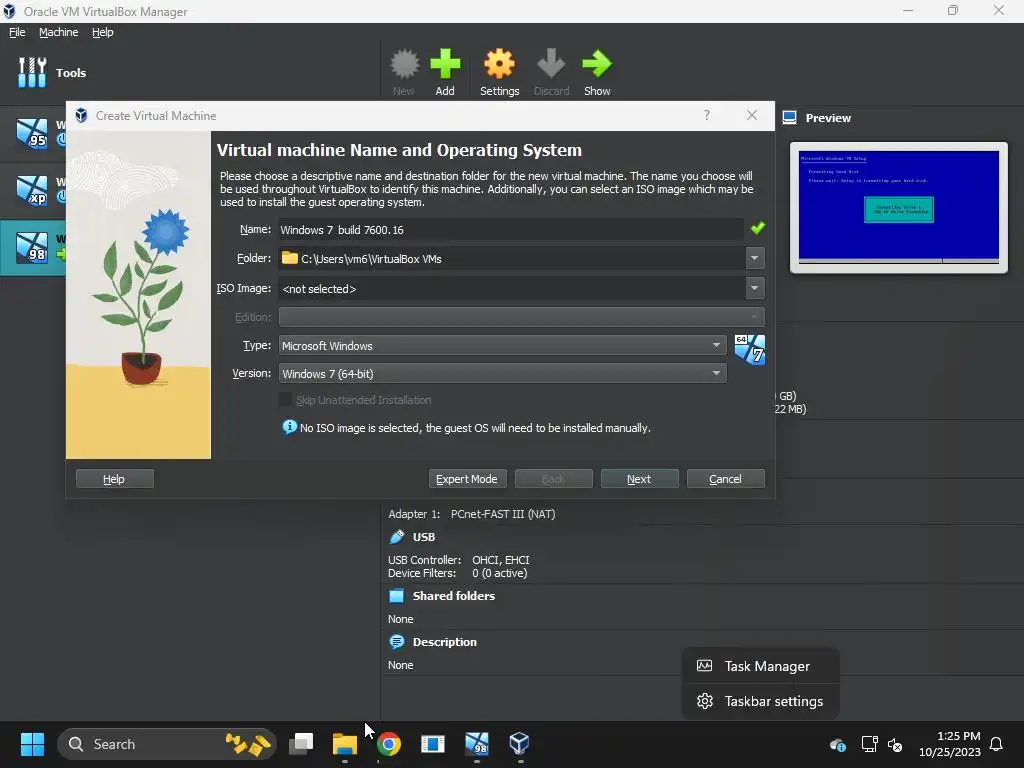Viewport: 1024px width, 768px height.
Task: Click the notification bell icon
Action: pyautogui.click(x=996, y=744)
